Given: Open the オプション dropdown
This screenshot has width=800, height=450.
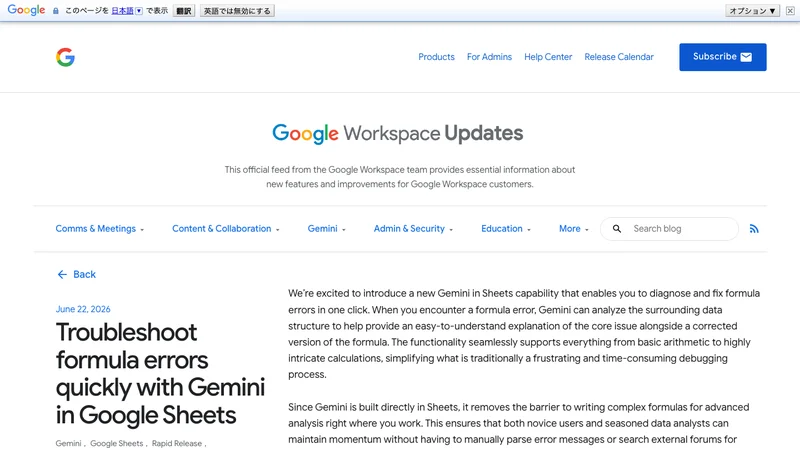Looking at the screenshot, I should 752,11.
